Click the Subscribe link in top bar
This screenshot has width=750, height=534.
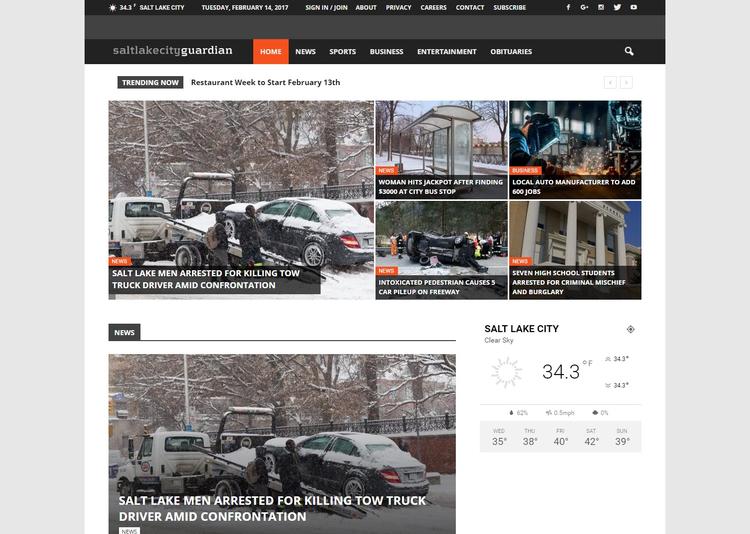(x=509, y=7)
